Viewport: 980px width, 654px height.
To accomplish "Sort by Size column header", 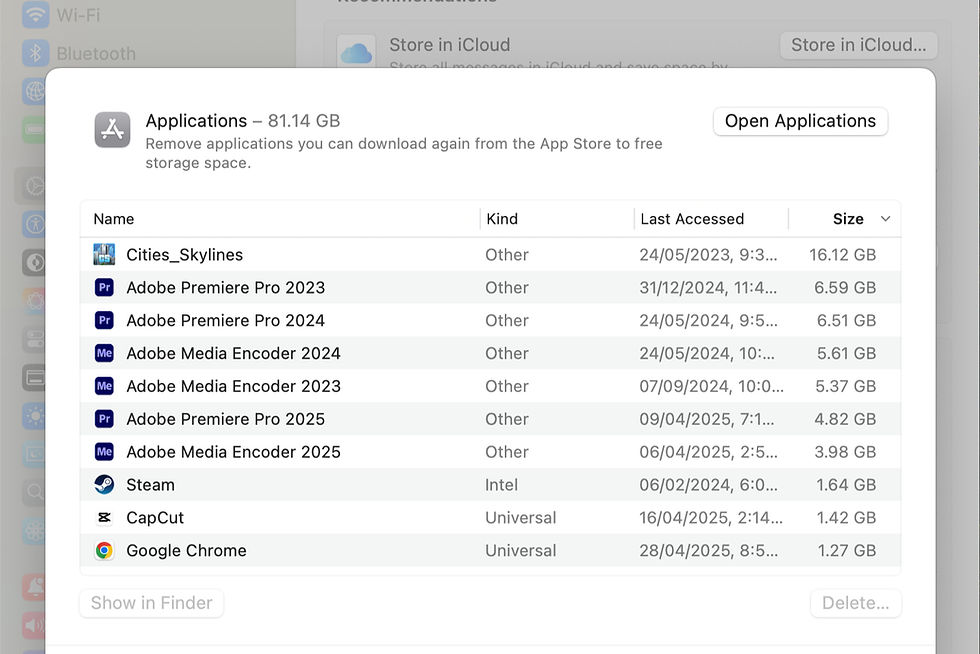I will tap(848, 219).
